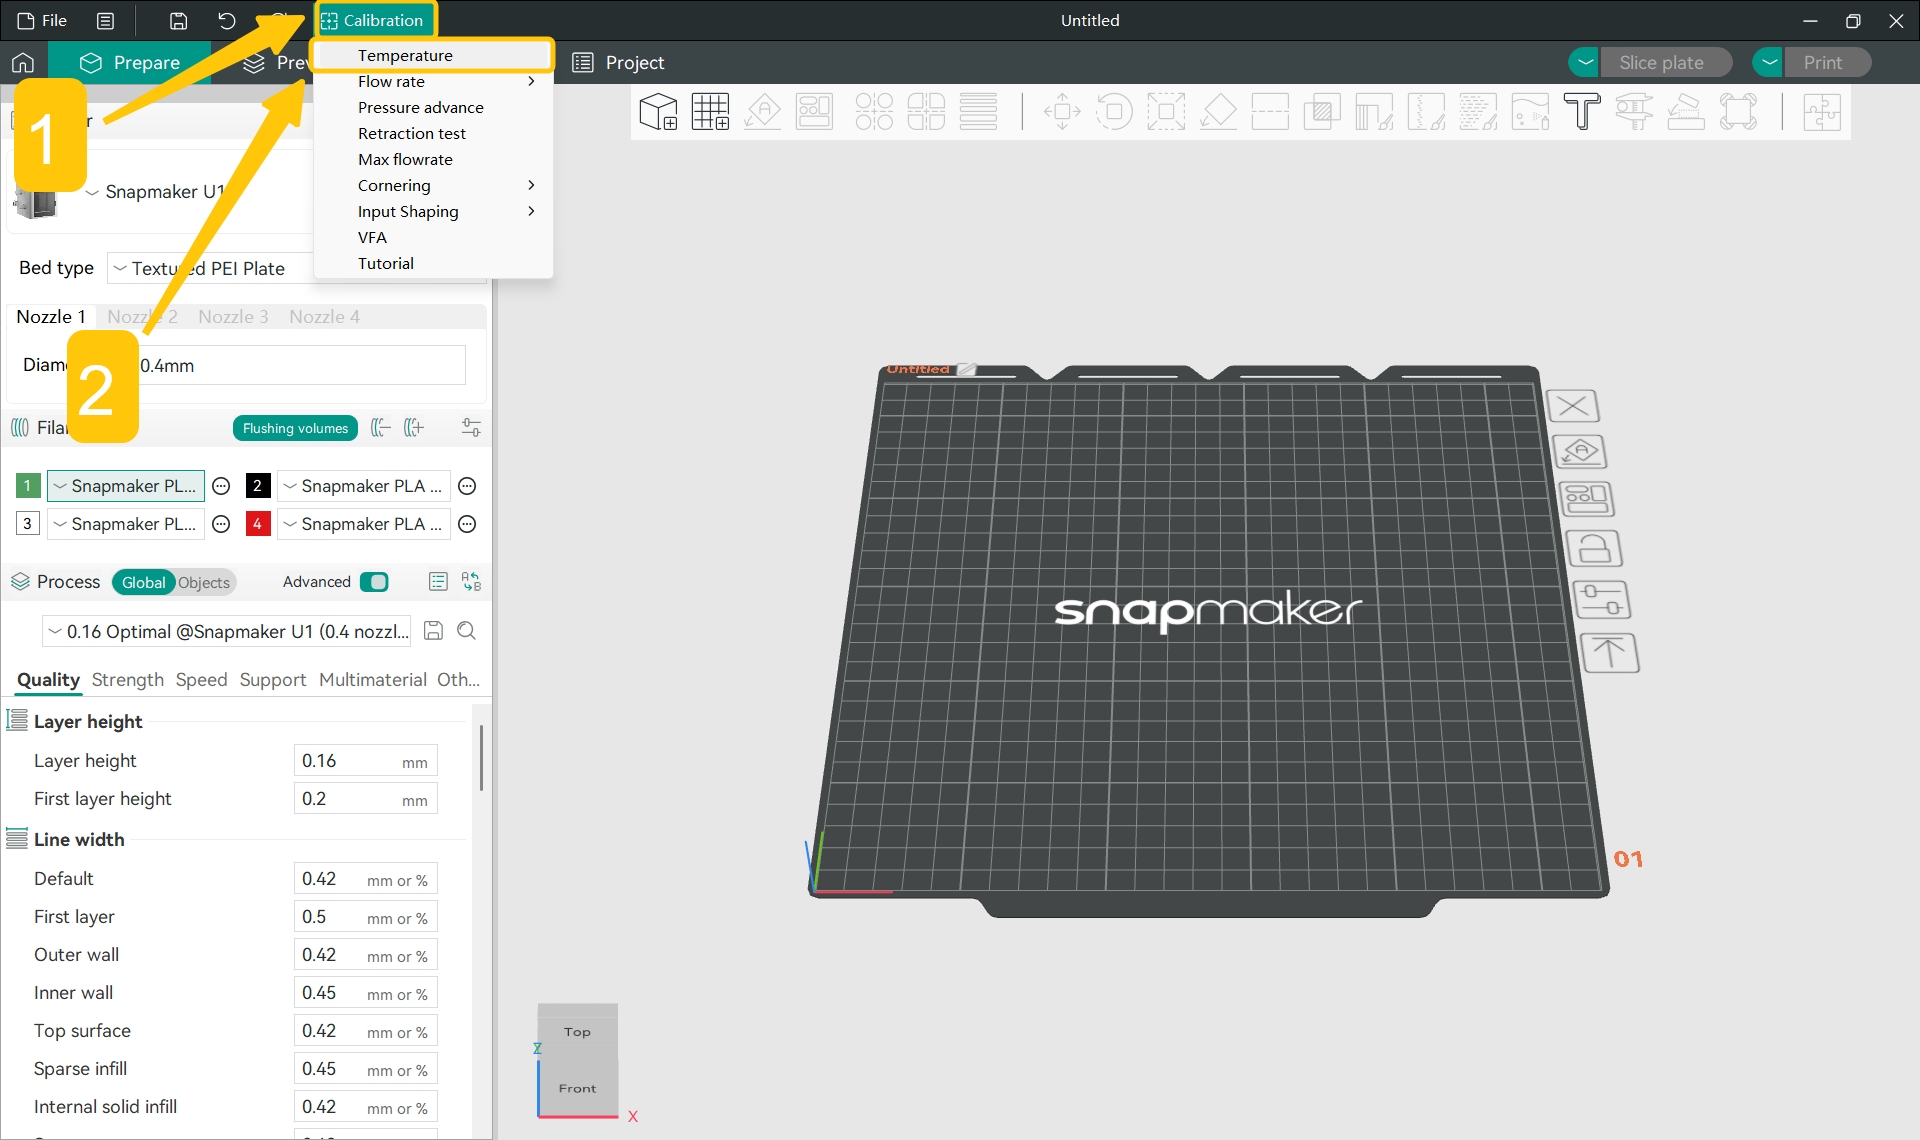Open the Tutorial entry in Calibration menu
Viewport: 1920px width, 1140px height.
(x=433, y=264)
